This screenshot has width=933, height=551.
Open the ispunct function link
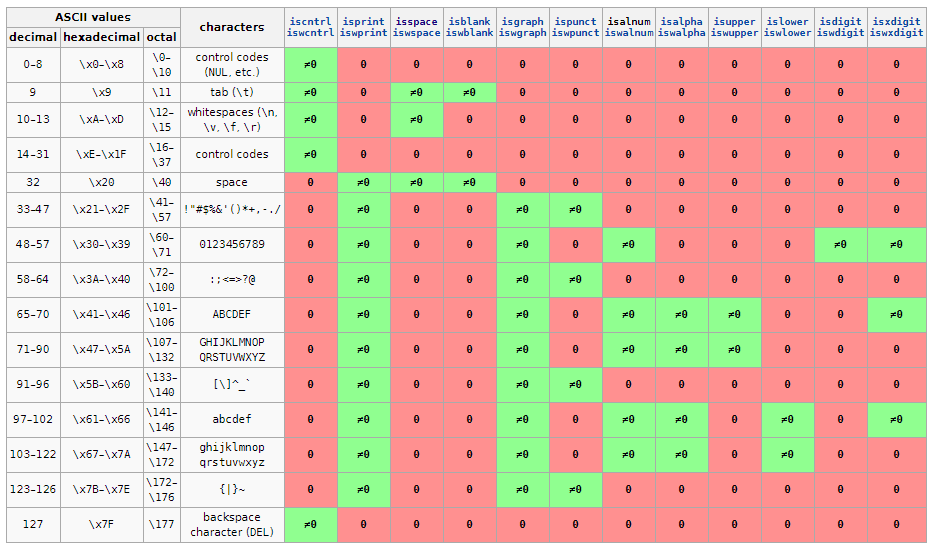click(x=575, y=21)
